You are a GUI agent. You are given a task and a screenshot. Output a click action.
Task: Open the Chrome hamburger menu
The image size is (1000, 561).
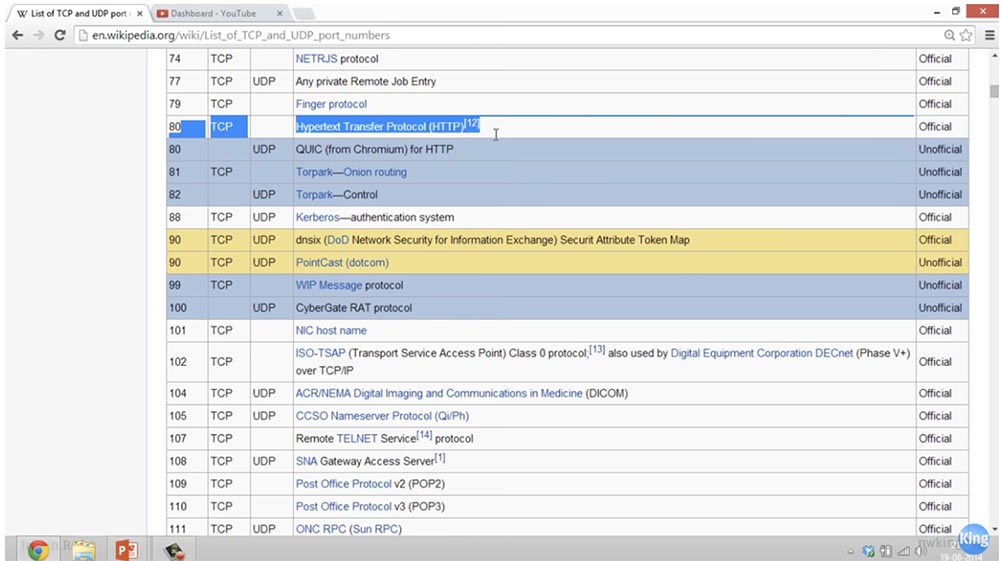click(x=988, y=35)
